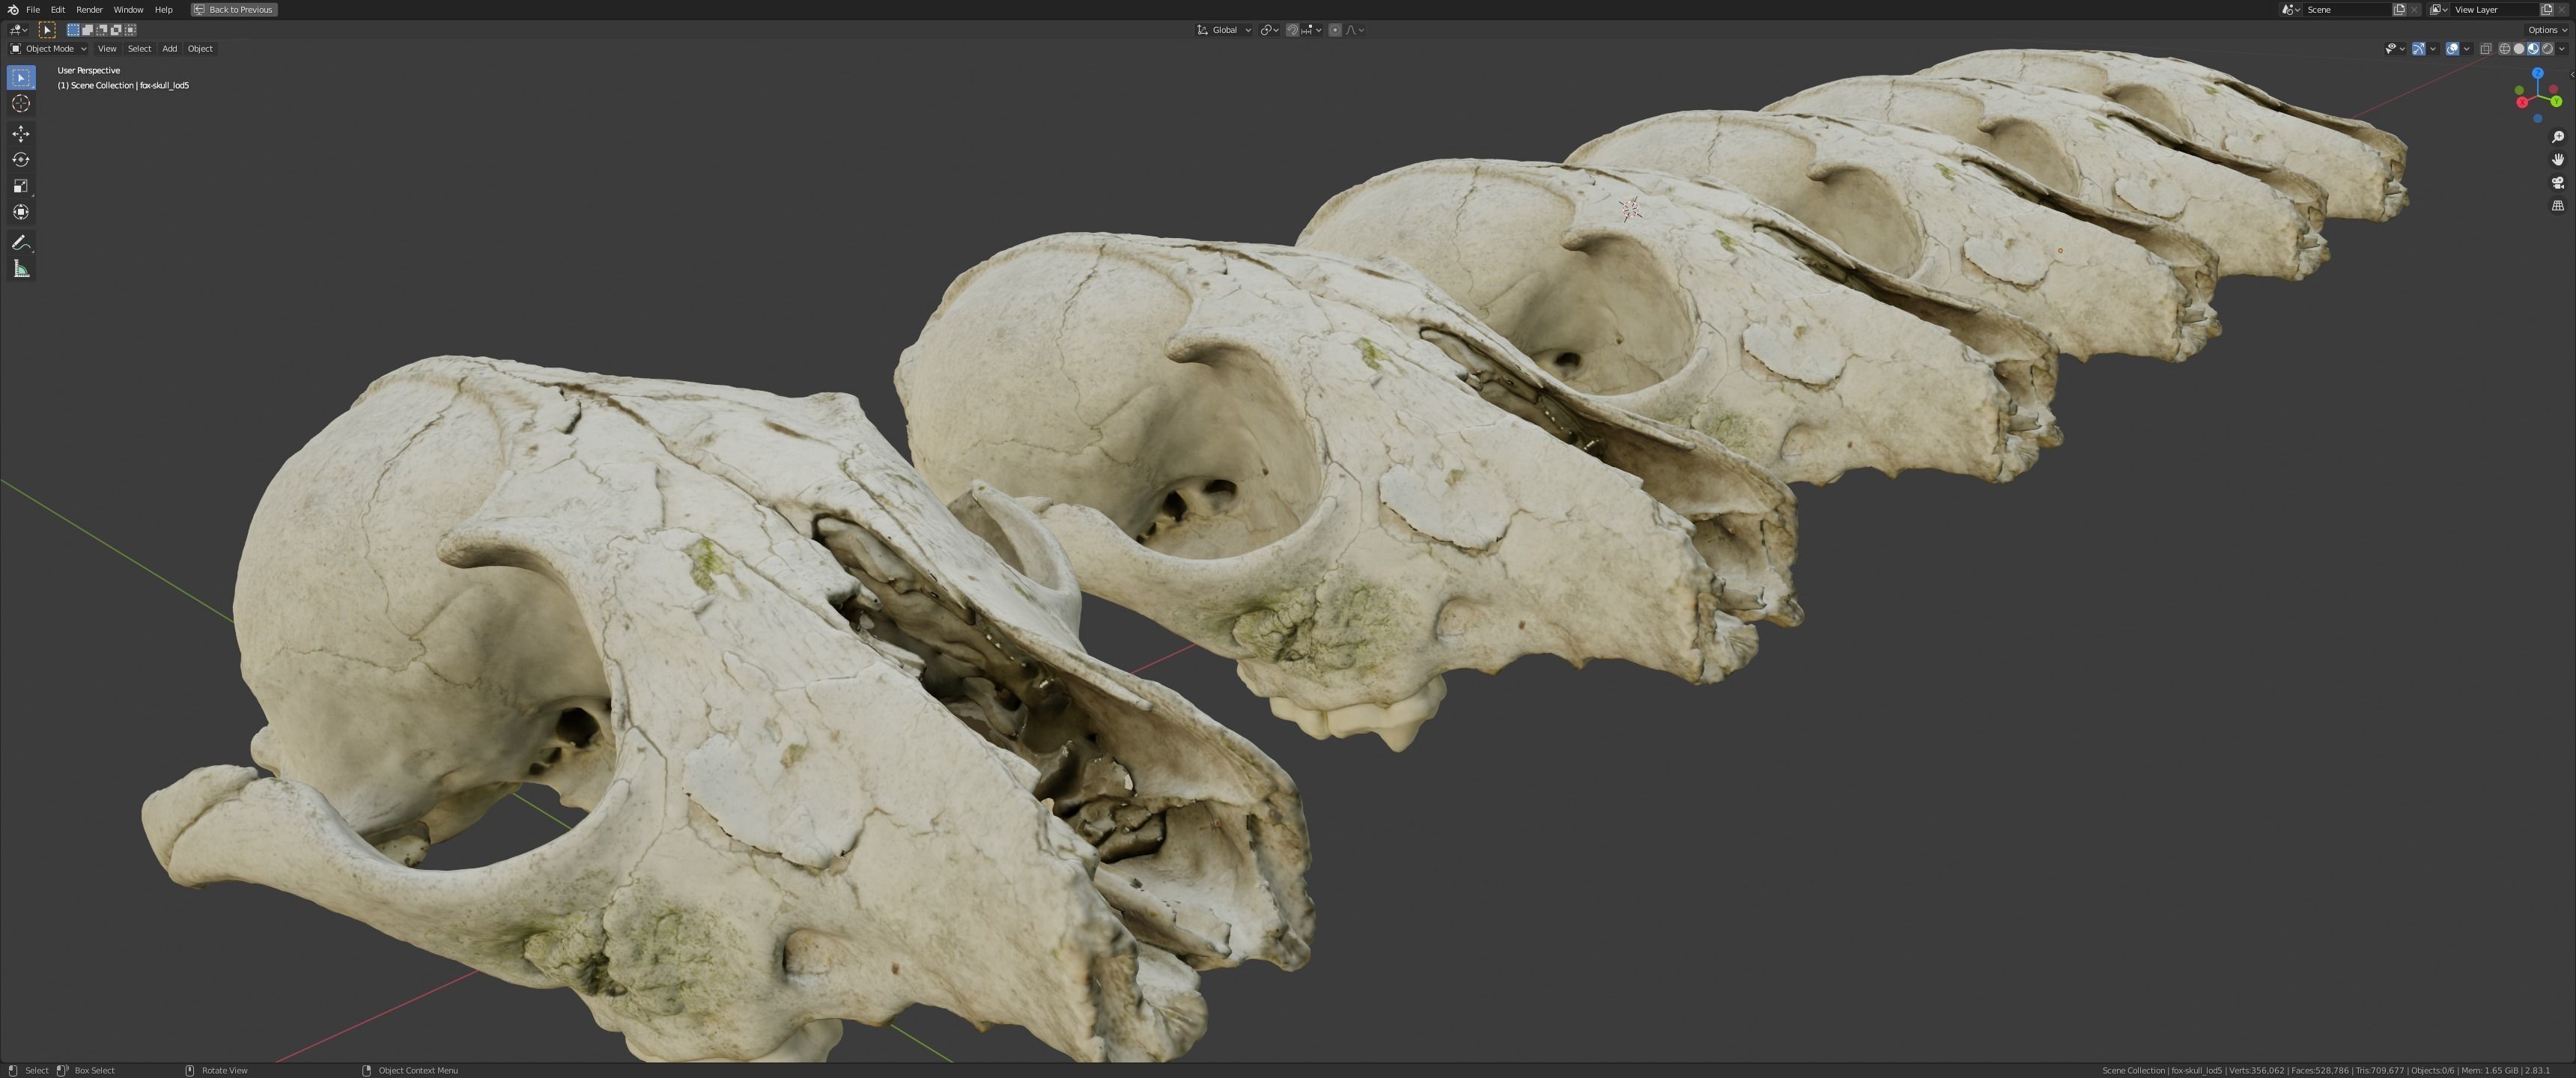Open Global transform orientation dropdown
Viewport: 2576px width, 1078px height.
(x=1224, y=30)
